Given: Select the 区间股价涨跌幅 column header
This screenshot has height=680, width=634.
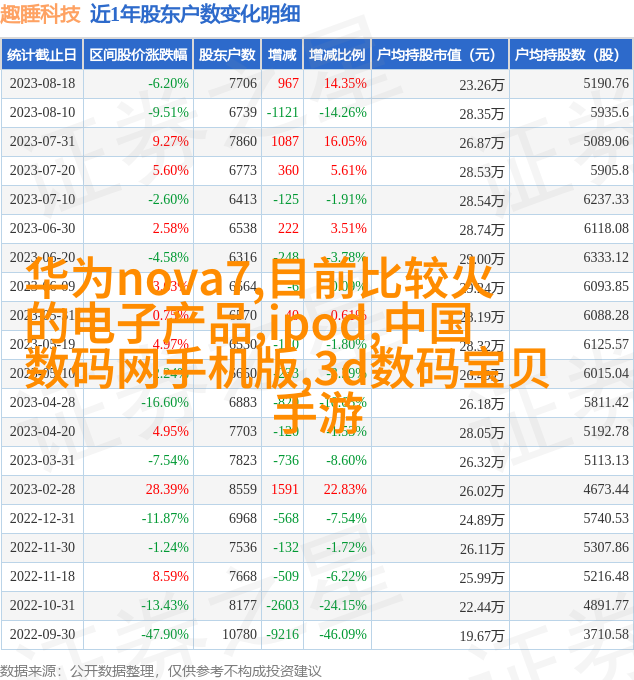Looking at the screenshot, I should coord(138,55).
